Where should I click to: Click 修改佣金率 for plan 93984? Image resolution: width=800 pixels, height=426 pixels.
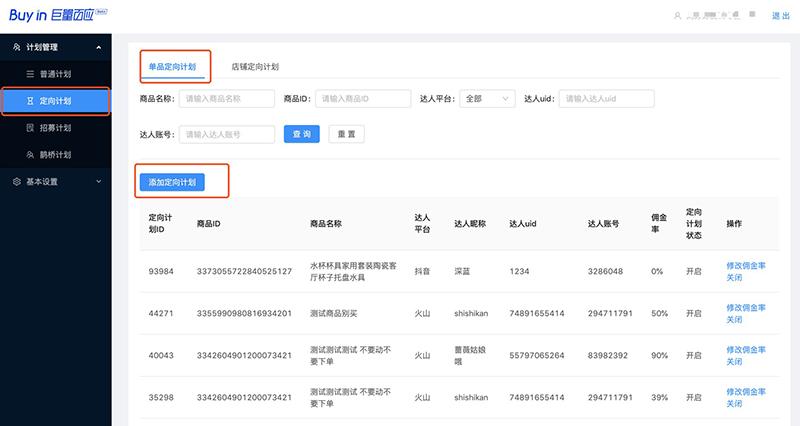746,265
